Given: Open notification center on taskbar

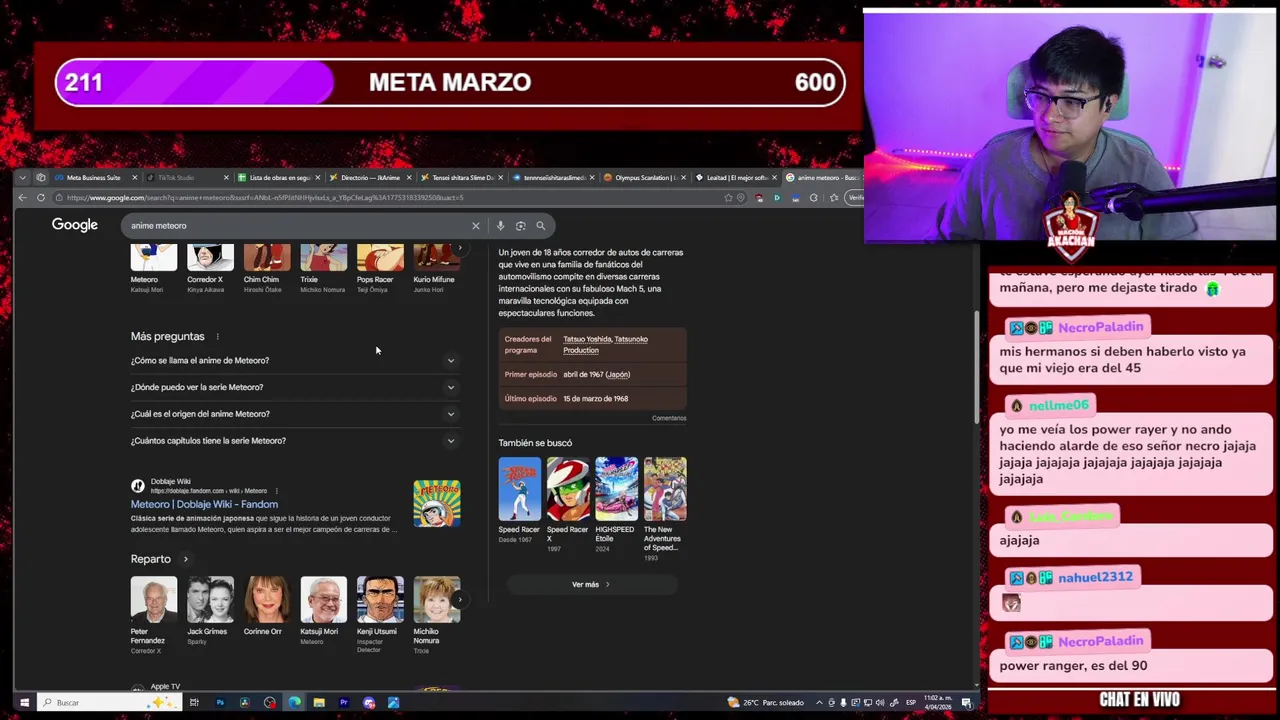Looking at the screenshot, I should [967, 703].
